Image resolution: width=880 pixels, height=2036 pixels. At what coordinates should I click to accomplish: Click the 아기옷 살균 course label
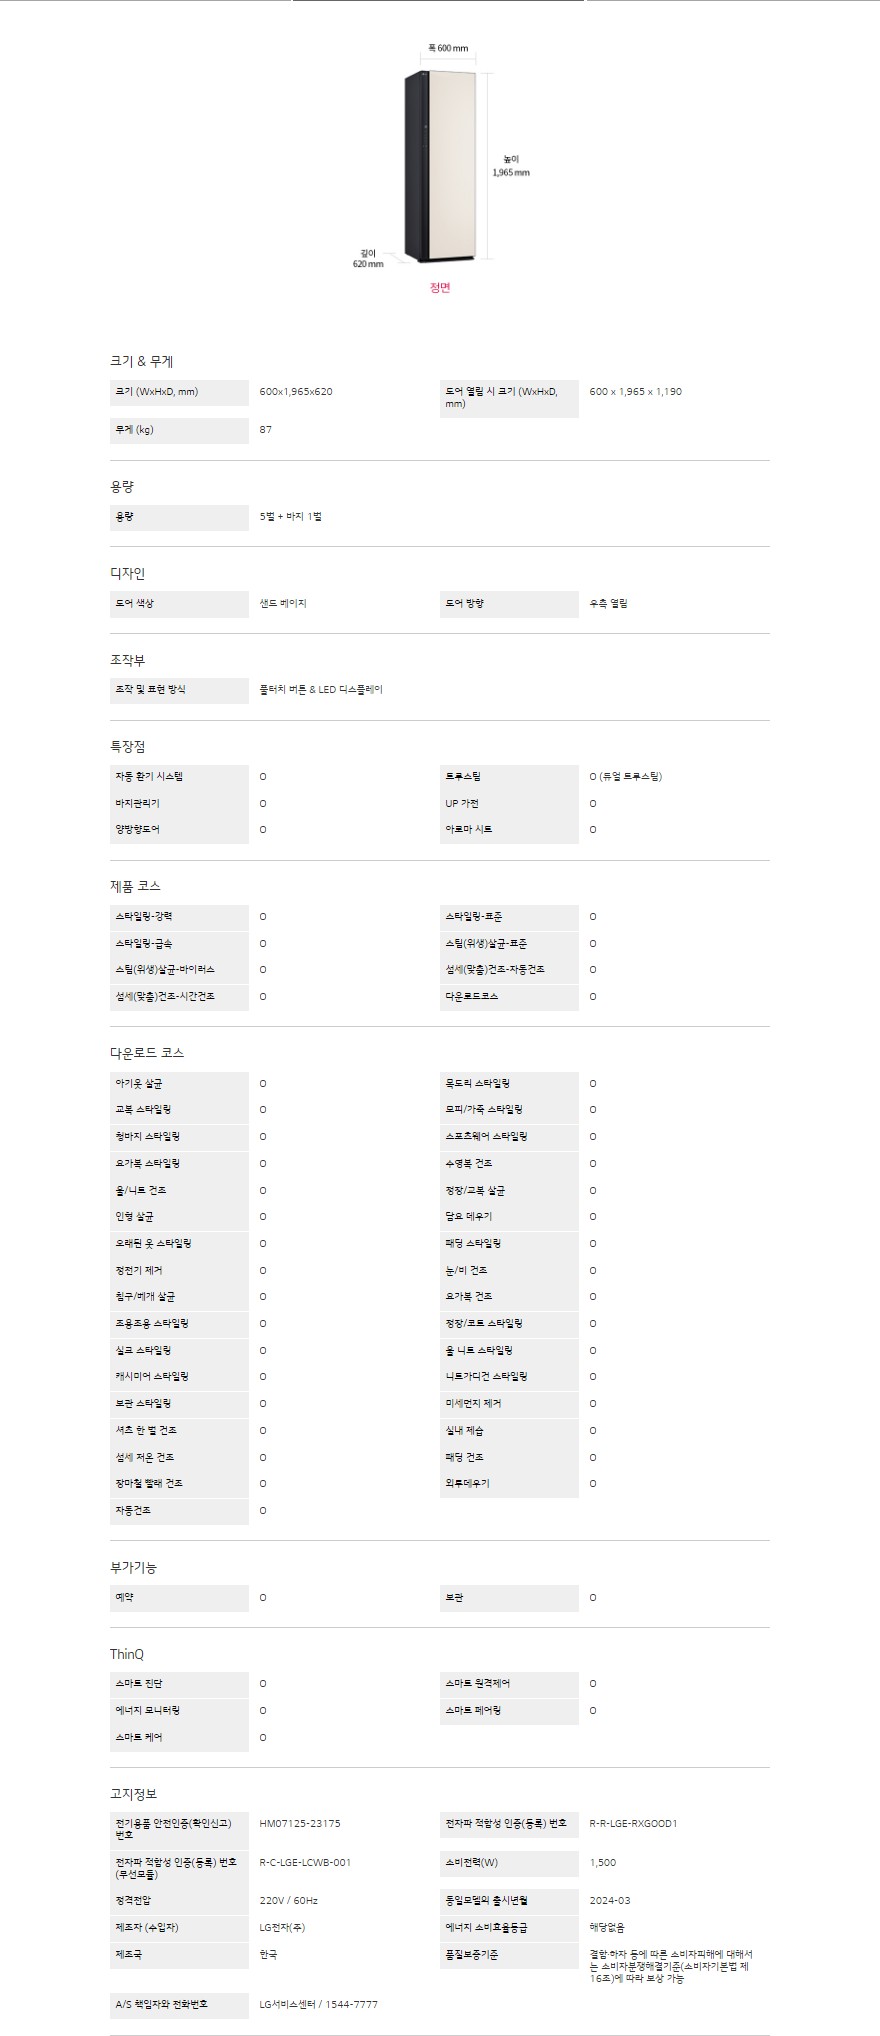(139, 1084)
